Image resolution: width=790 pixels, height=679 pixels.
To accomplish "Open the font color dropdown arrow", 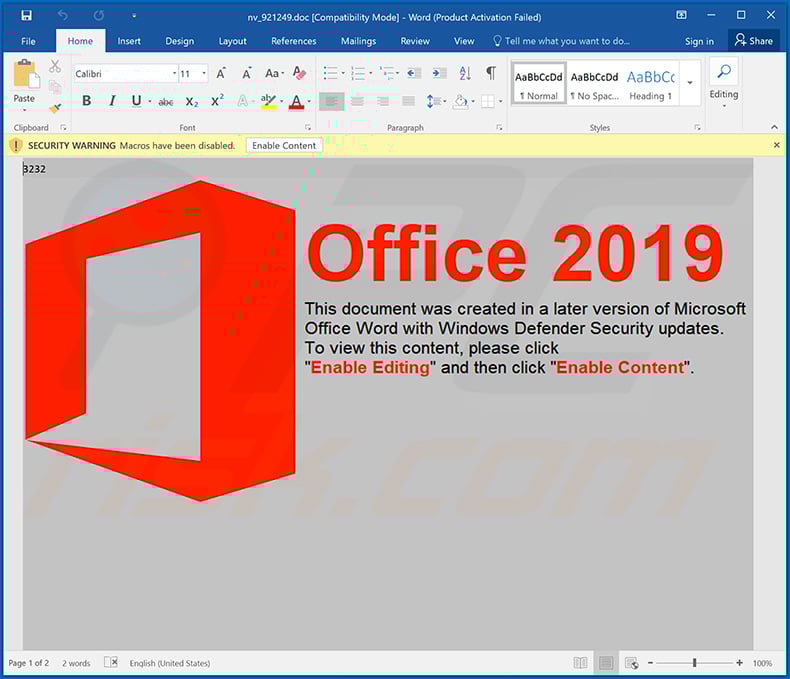I will point(309,102).
